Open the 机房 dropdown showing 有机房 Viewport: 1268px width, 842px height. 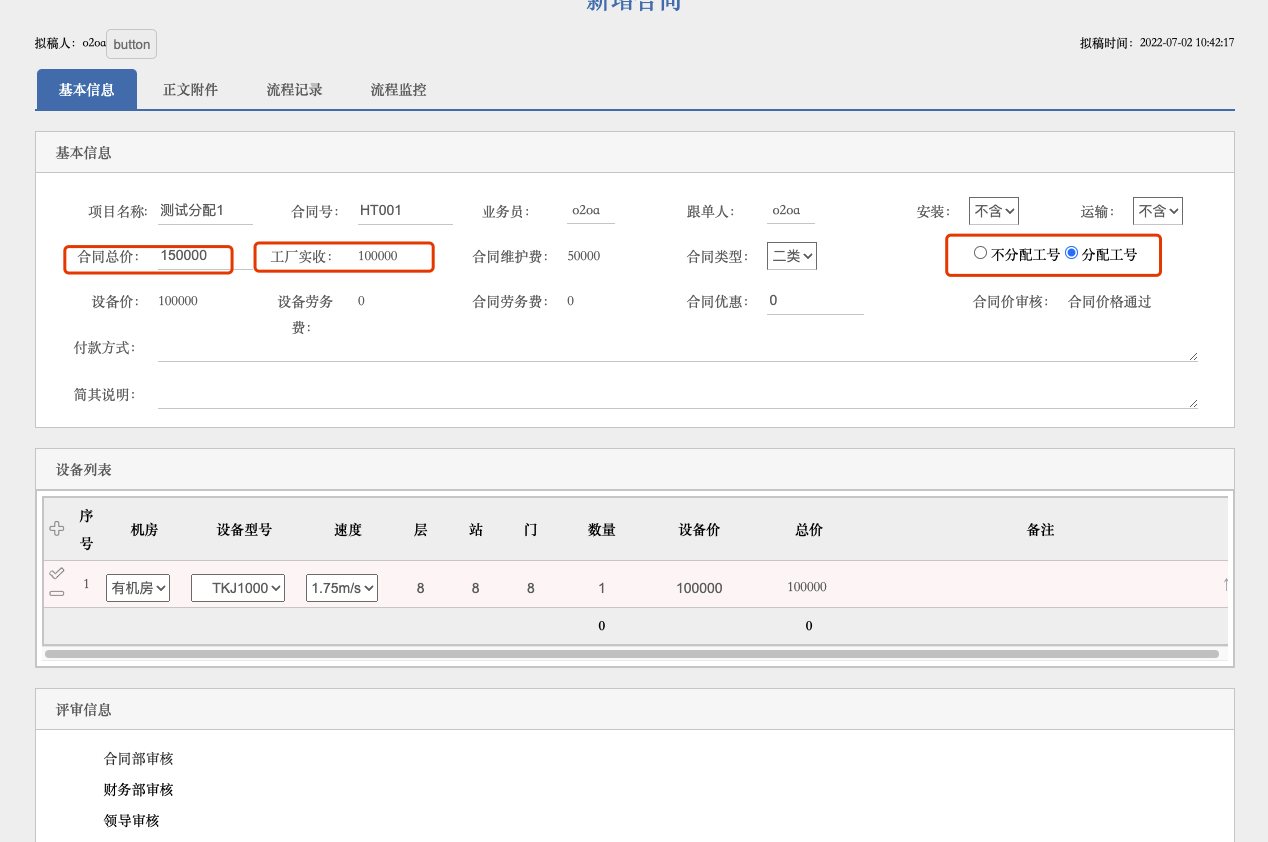tap(138, 588)
